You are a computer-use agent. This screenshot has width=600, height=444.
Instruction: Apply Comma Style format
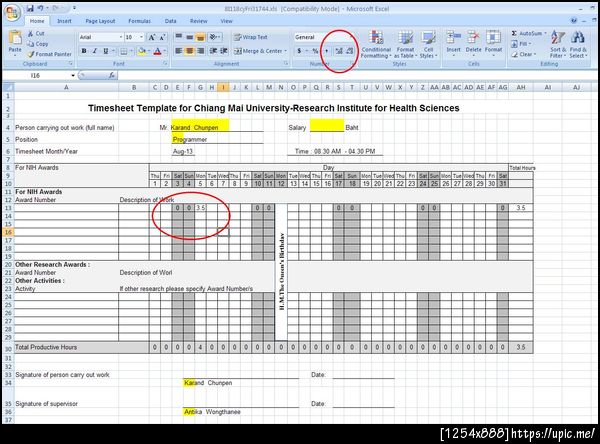click(326, 51)
